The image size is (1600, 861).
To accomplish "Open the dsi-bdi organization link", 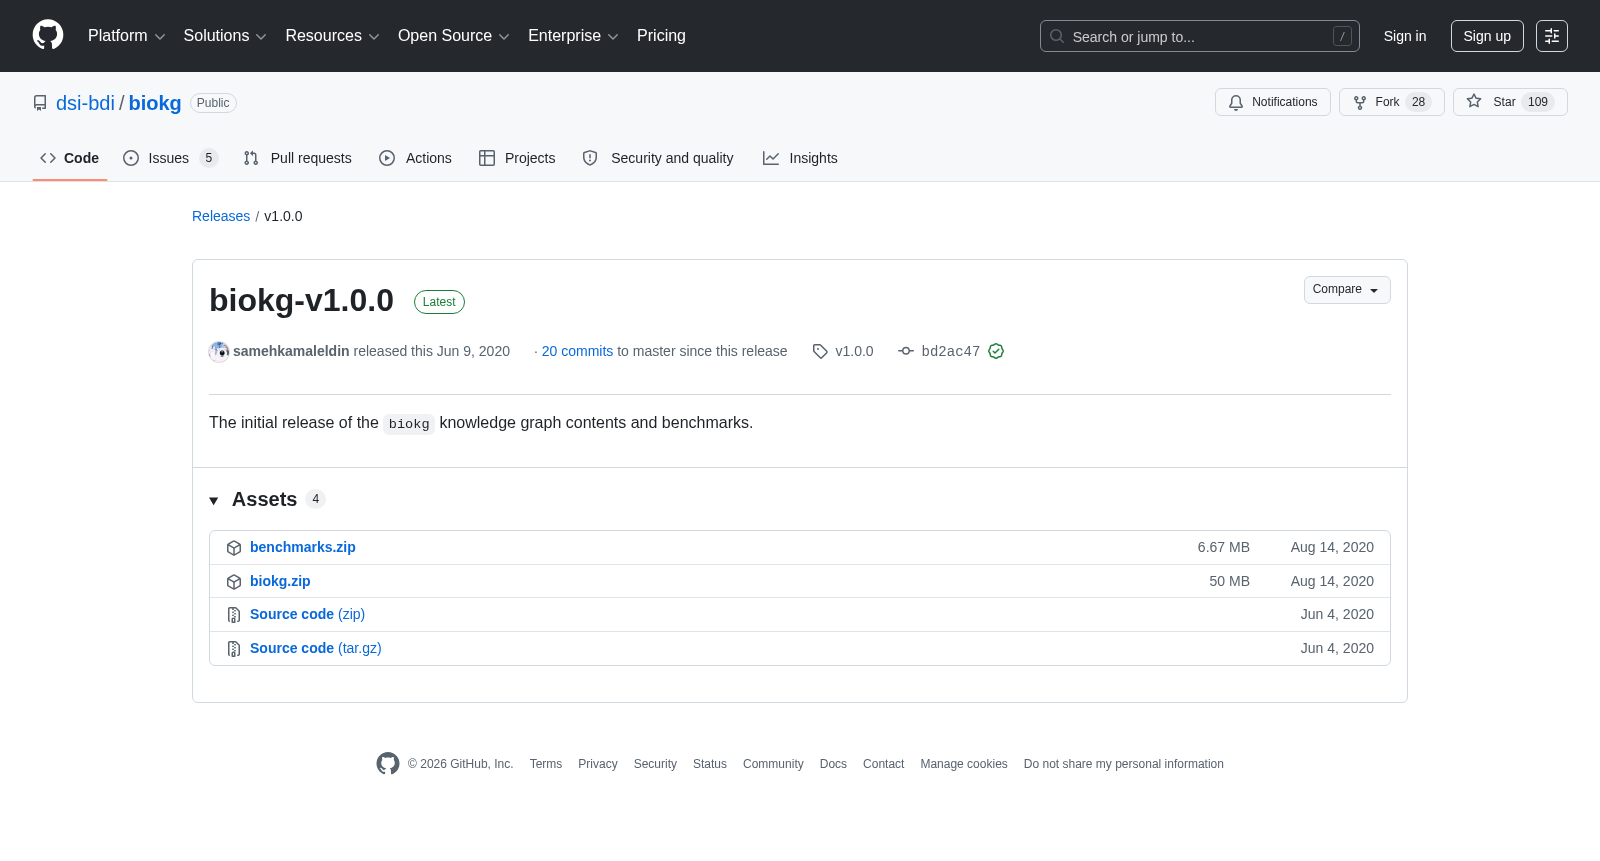I will [85, 103].
